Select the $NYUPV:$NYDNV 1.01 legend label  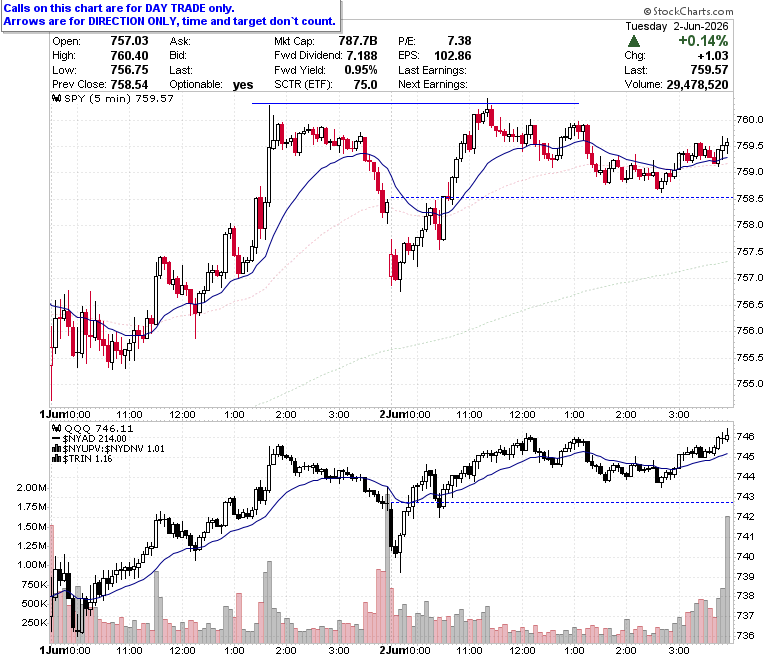pos(113,449)
